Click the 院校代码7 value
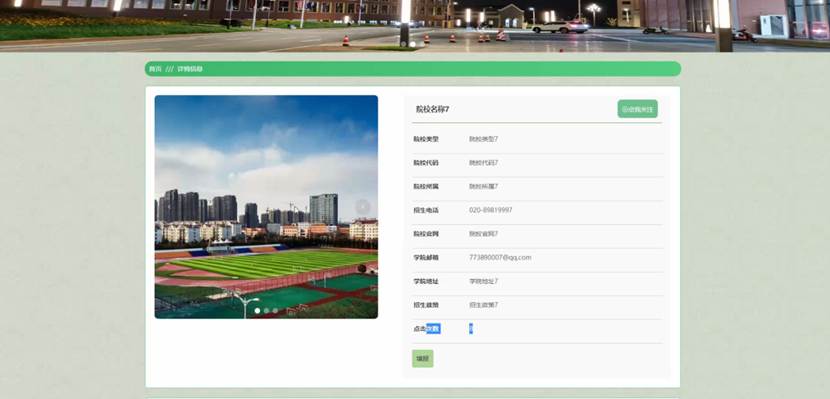This screenshot has width=830, height=399. [483, 163]
